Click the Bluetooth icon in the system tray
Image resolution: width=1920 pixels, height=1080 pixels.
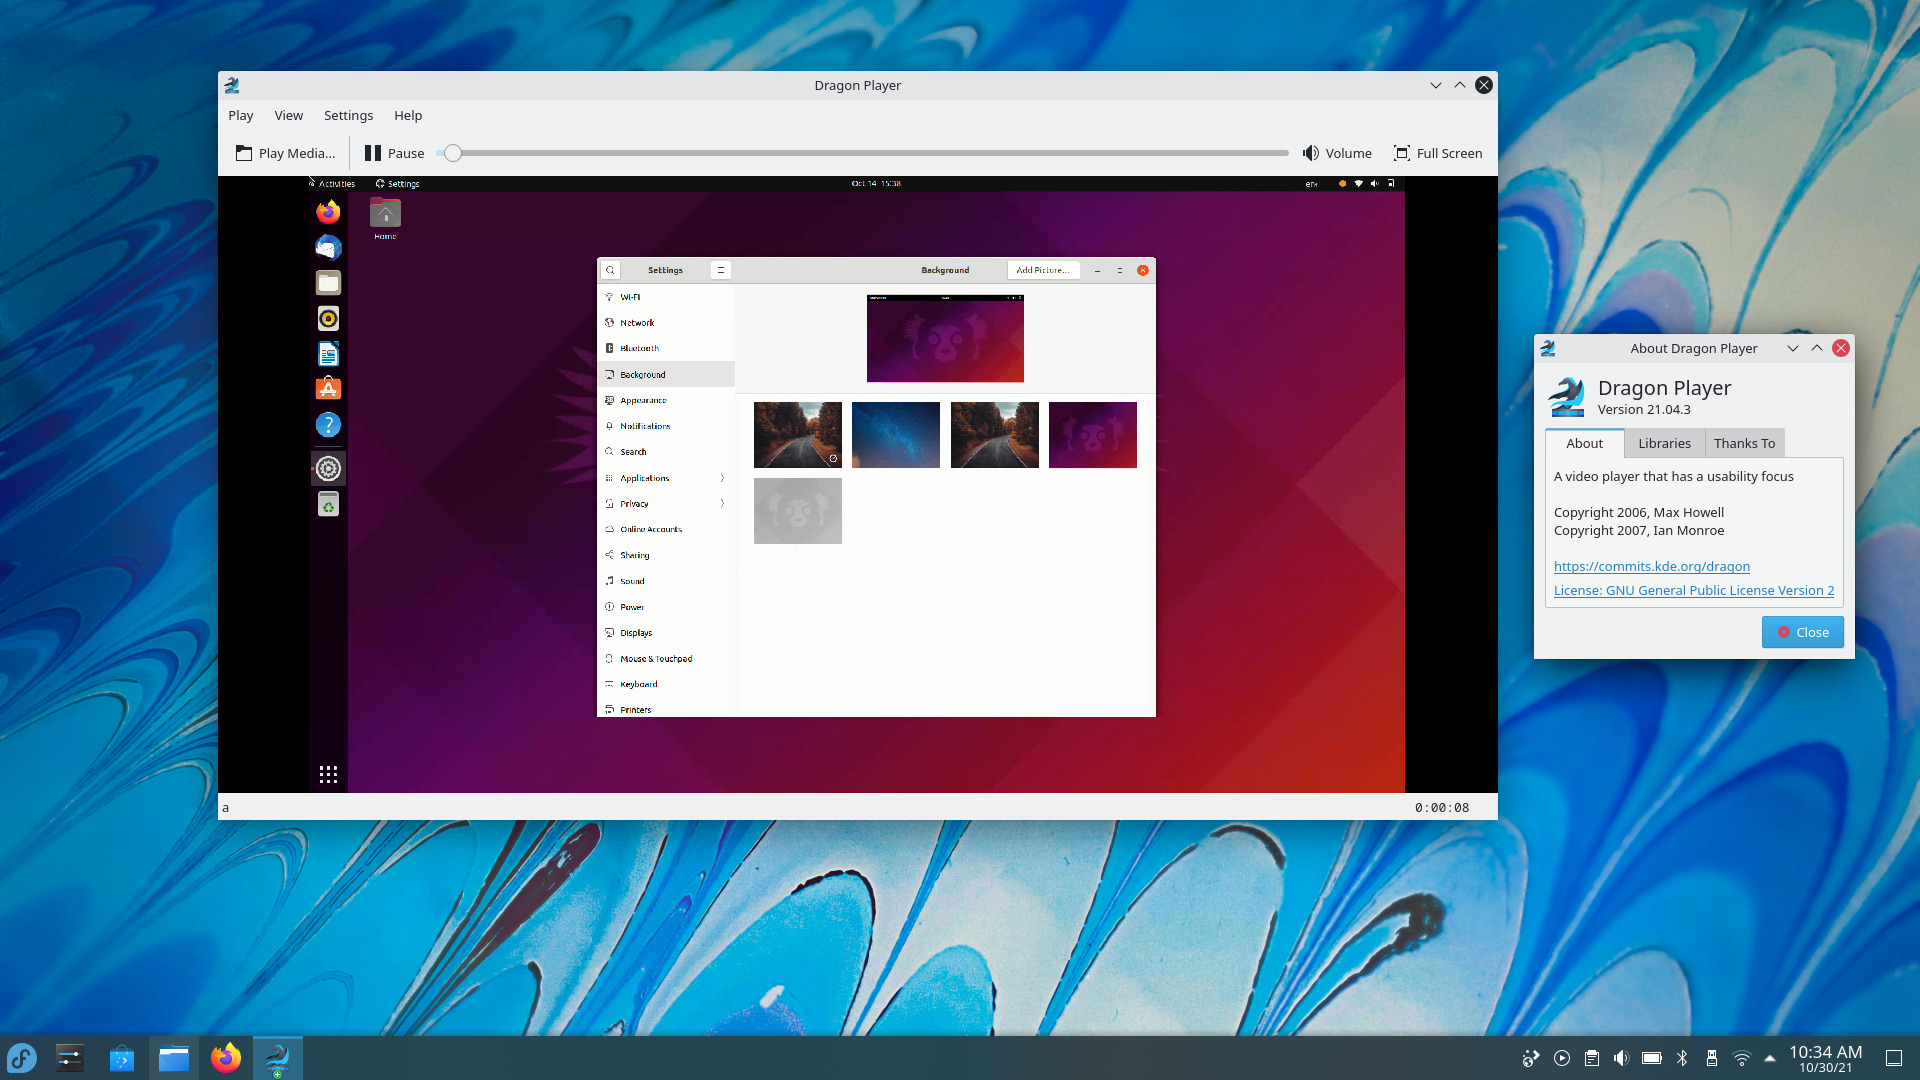point(1684,1058)
